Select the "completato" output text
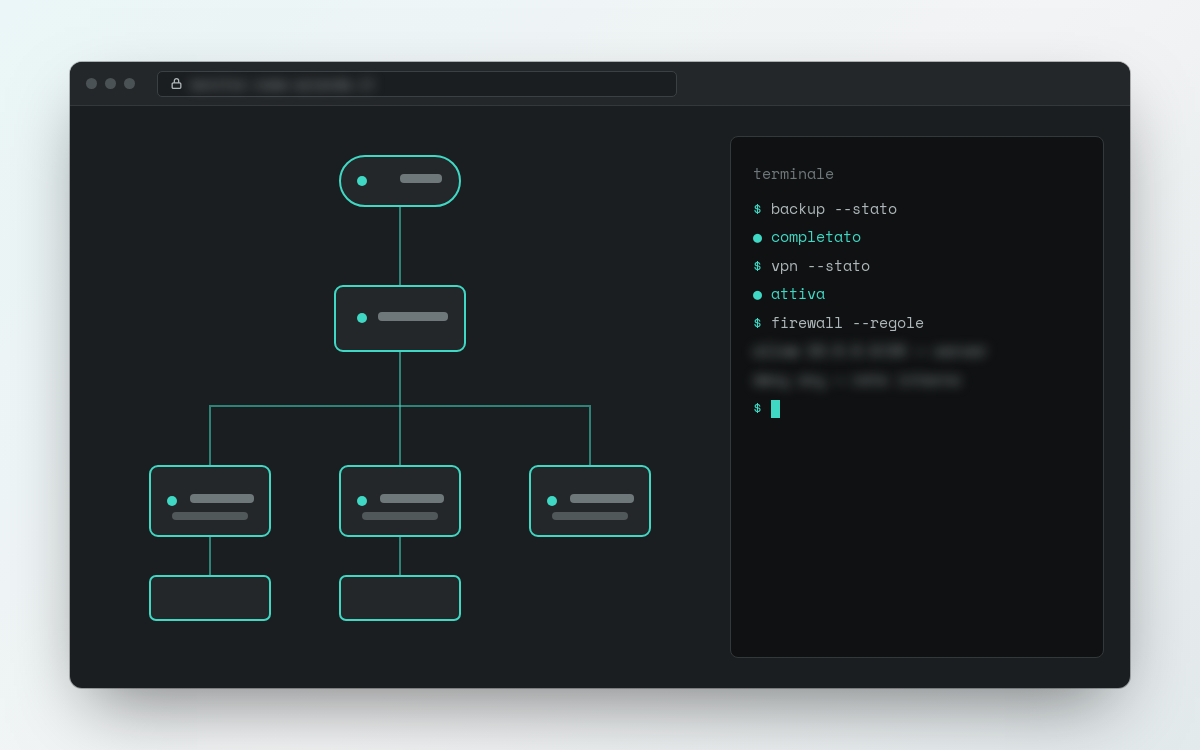The image size is (1200, 750). pyautogui.click(x=816, y=237)
